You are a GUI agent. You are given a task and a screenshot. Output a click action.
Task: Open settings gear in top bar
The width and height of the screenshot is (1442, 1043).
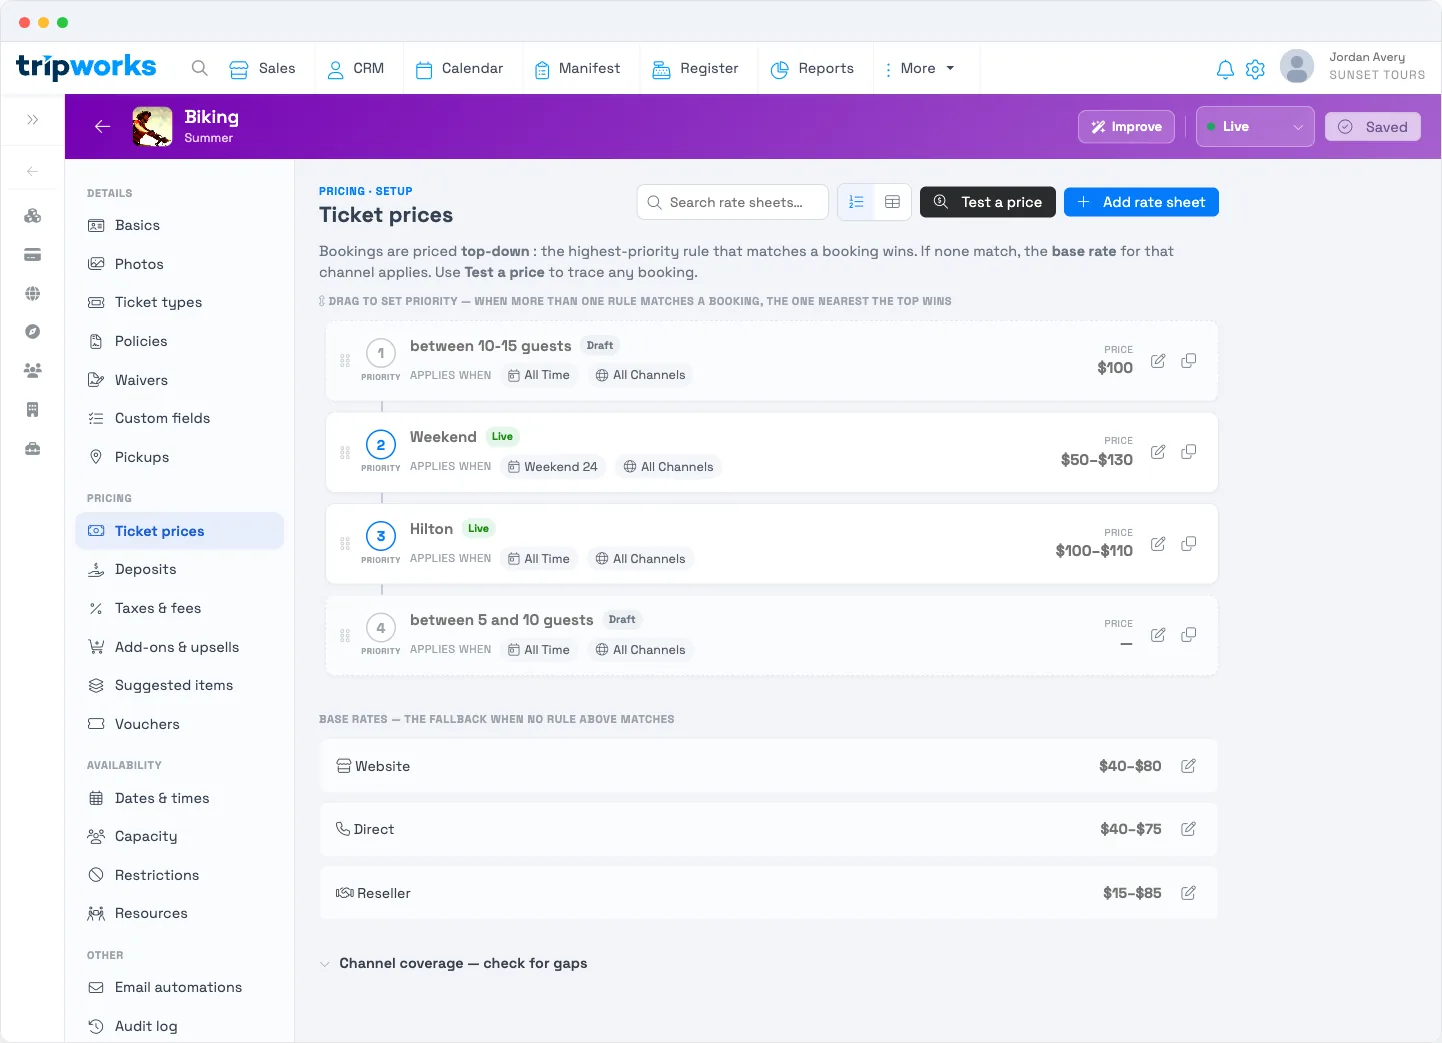tap(1256, 69)
